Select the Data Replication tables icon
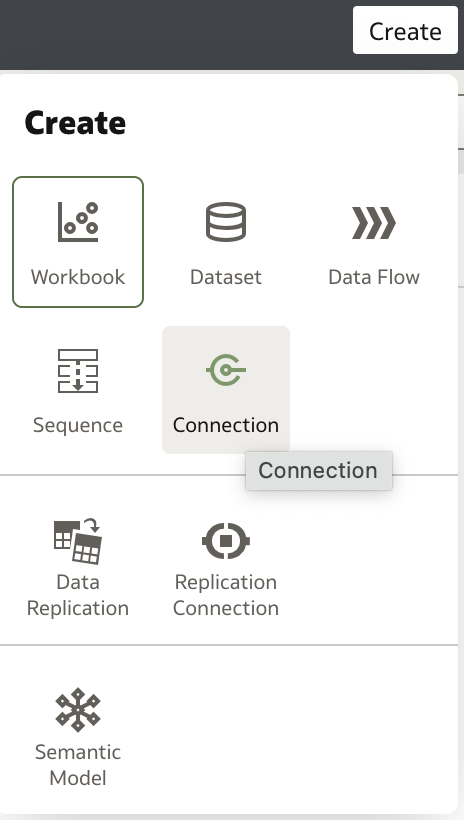Image resolution: width=464 pixels, height=820 pixels. point(78,541)
